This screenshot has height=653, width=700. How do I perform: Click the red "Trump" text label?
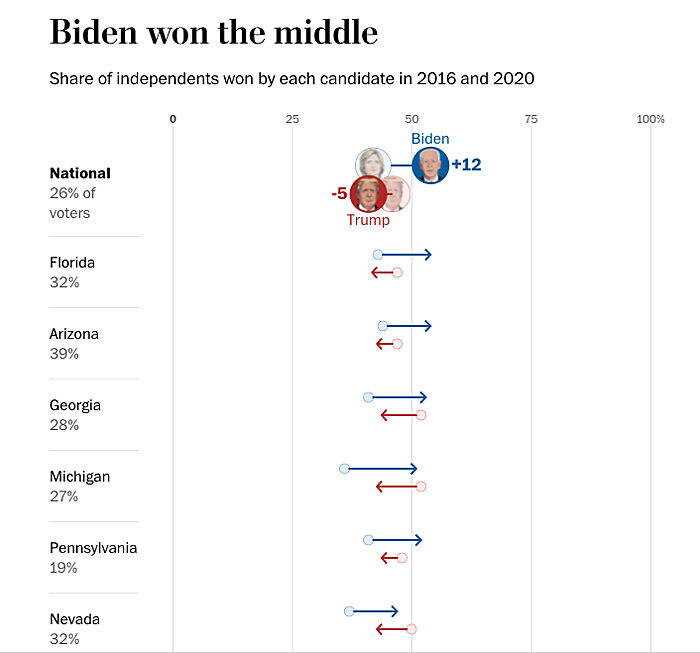pos(368,220)
